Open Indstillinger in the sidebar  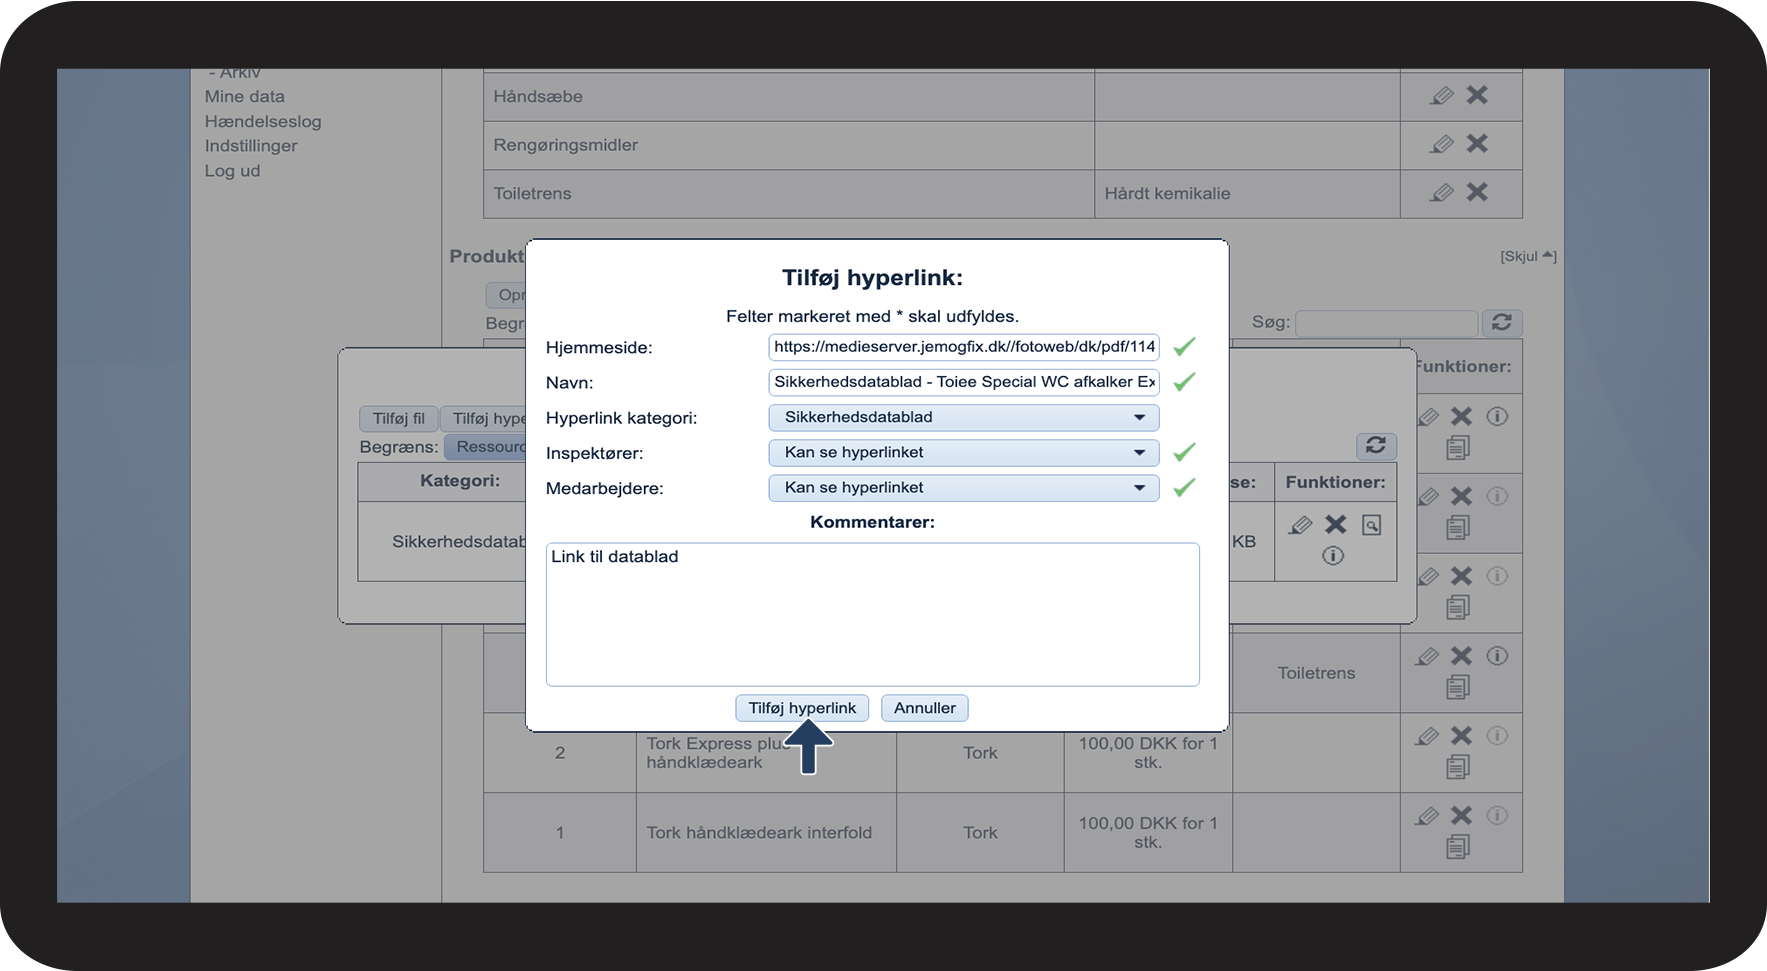(x=251, y=145)
